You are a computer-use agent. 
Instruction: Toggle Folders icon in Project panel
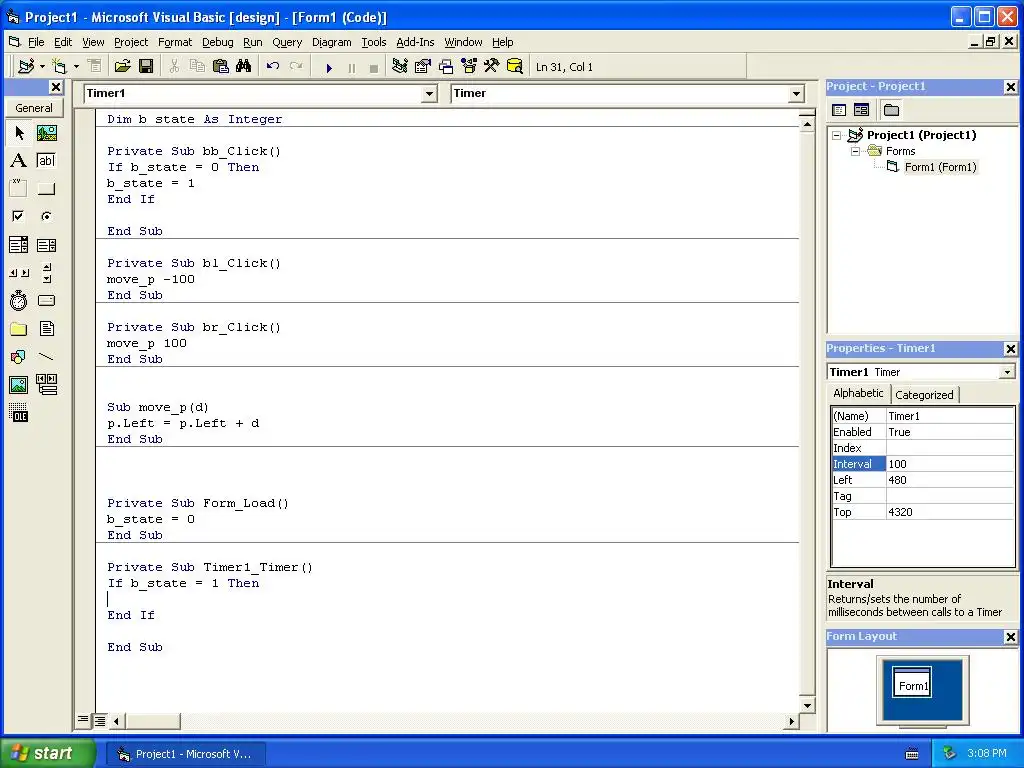tap(891, 110)
